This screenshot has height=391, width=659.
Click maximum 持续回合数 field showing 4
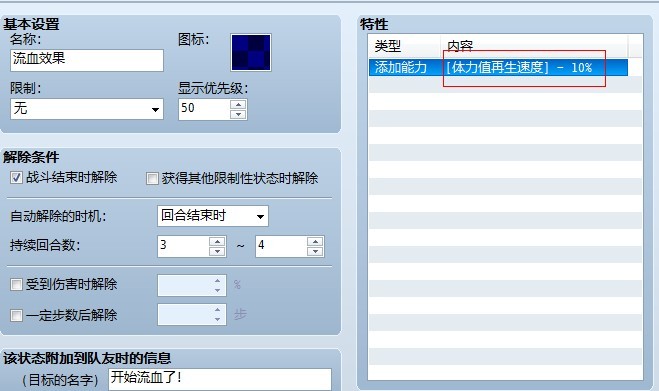pyautogui.click(x=281, y=246)
